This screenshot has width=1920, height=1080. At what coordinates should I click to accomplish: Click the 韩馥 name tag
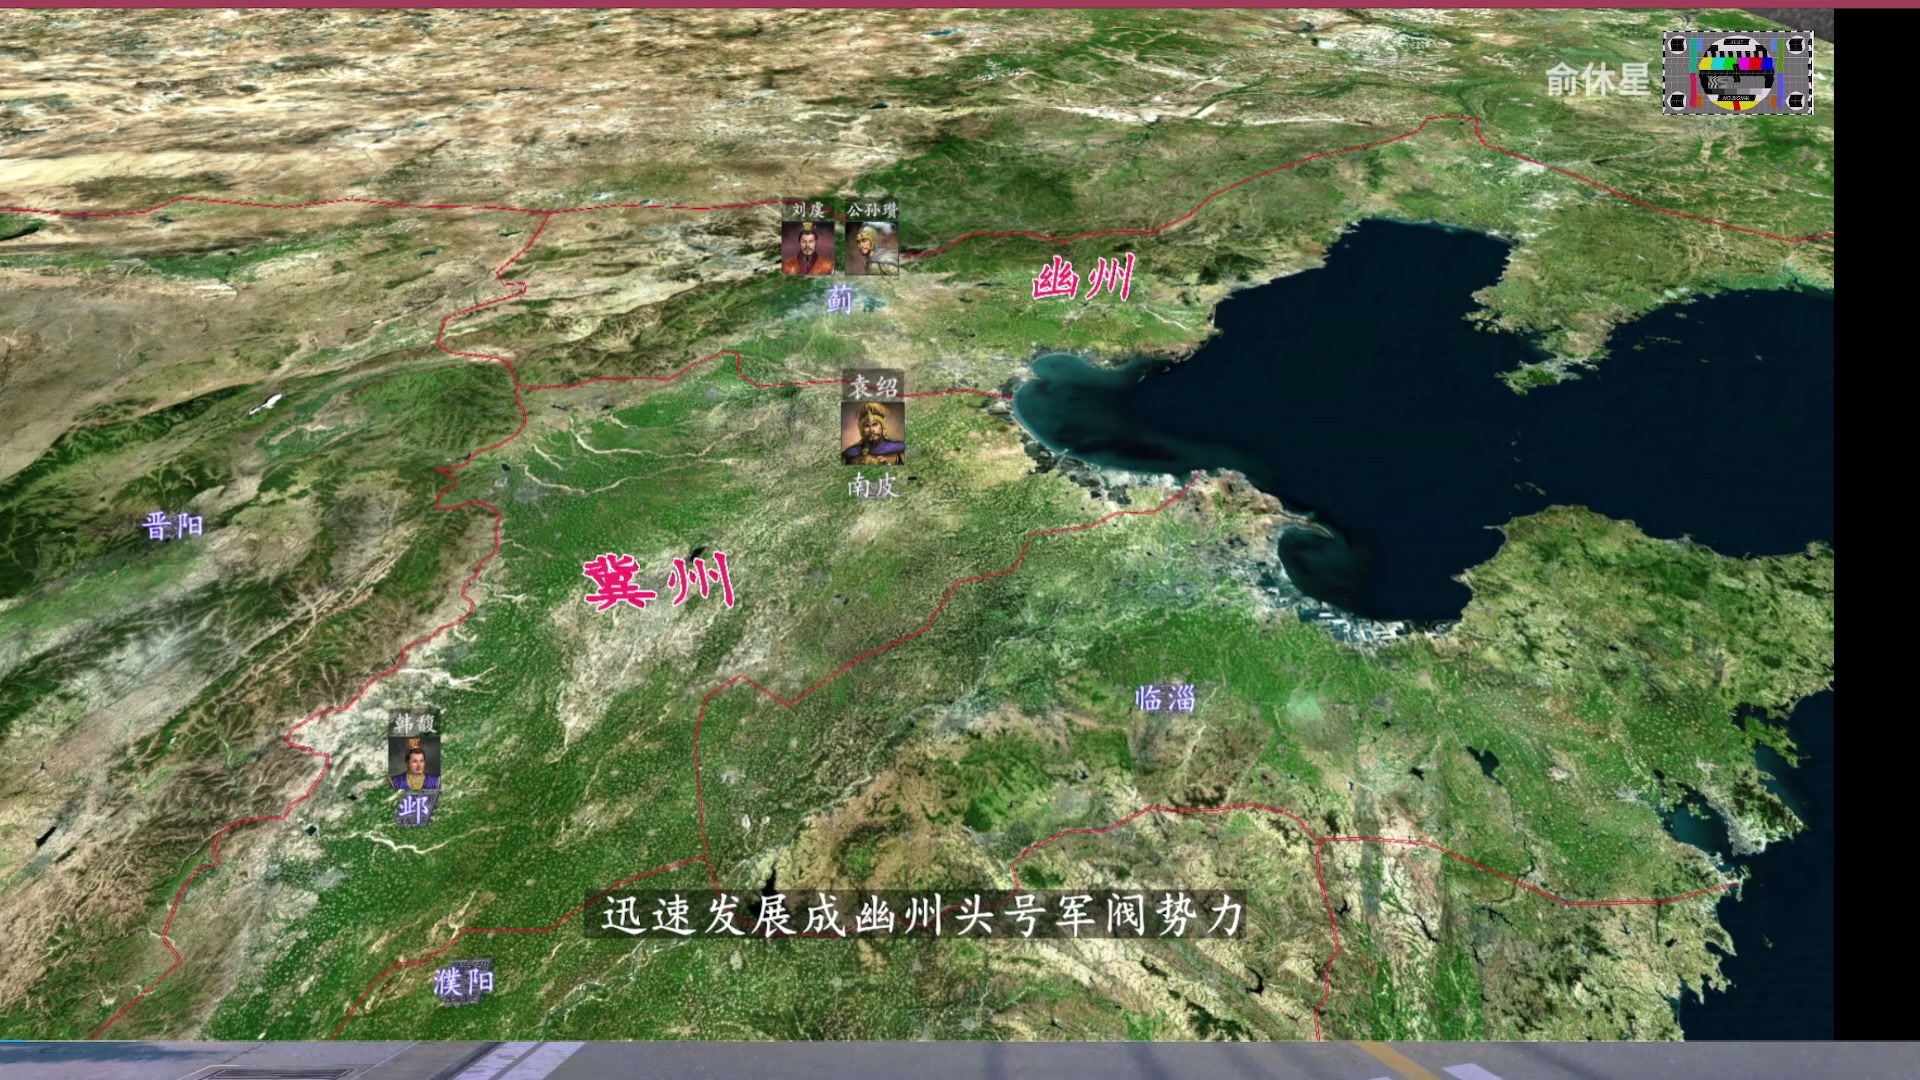(x=414, y=723)
